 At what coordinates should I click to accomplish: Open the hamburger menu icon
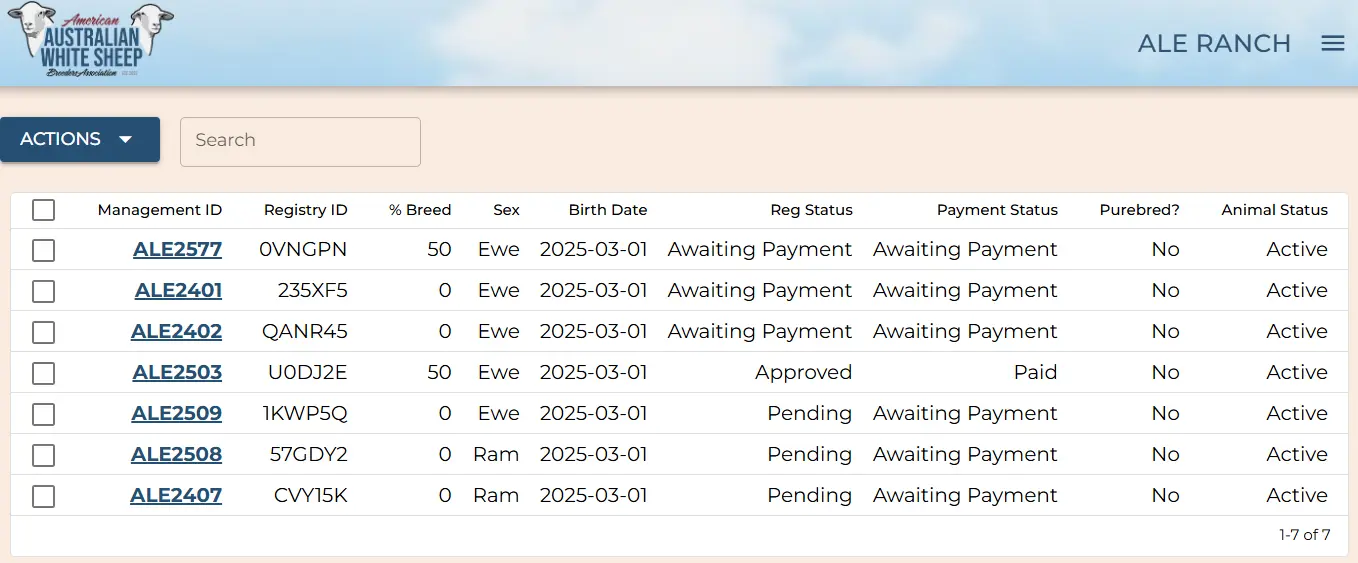pos(1332,44)
